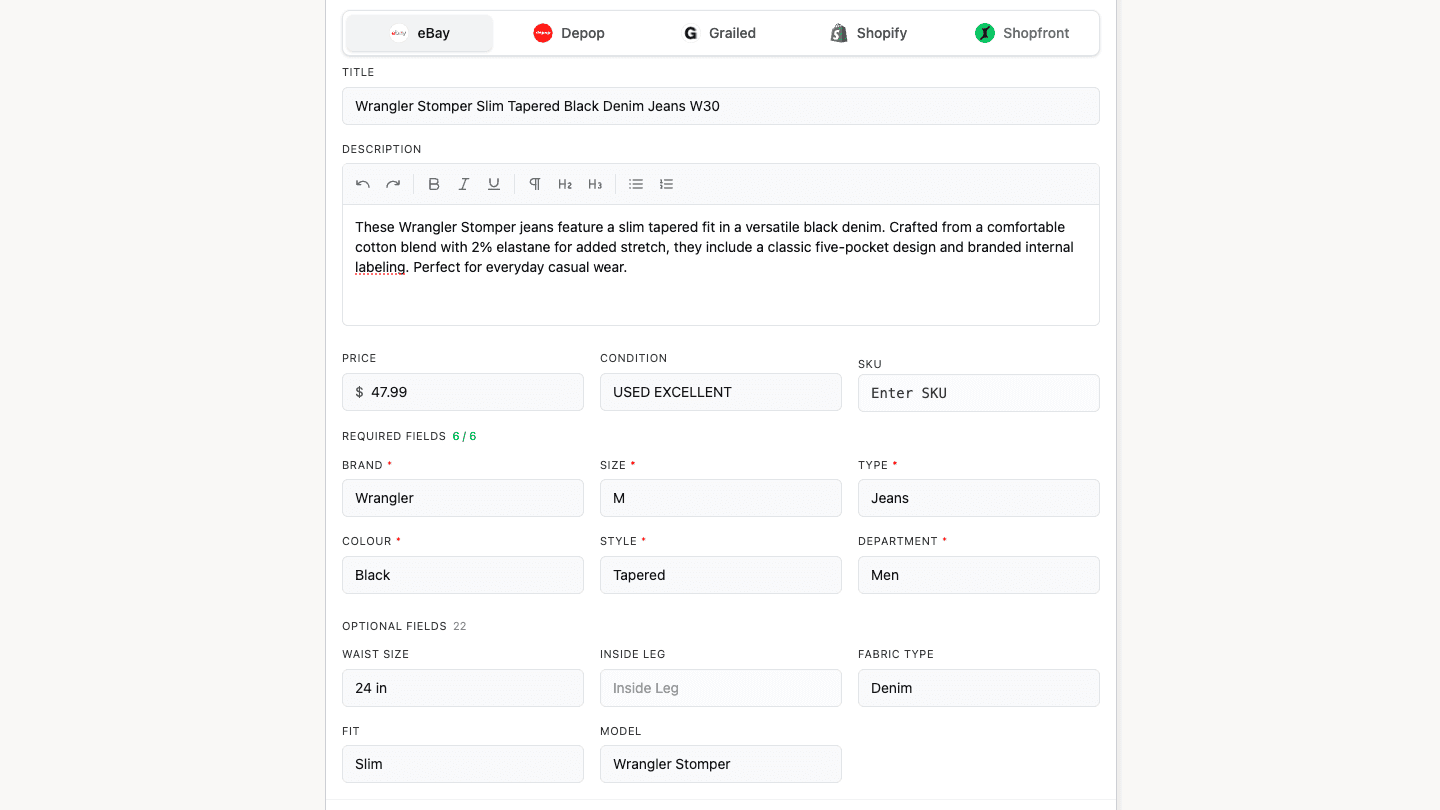Open the Condition field USED EXCELLENT
The image size is (1440, 810).
(721, 392)
